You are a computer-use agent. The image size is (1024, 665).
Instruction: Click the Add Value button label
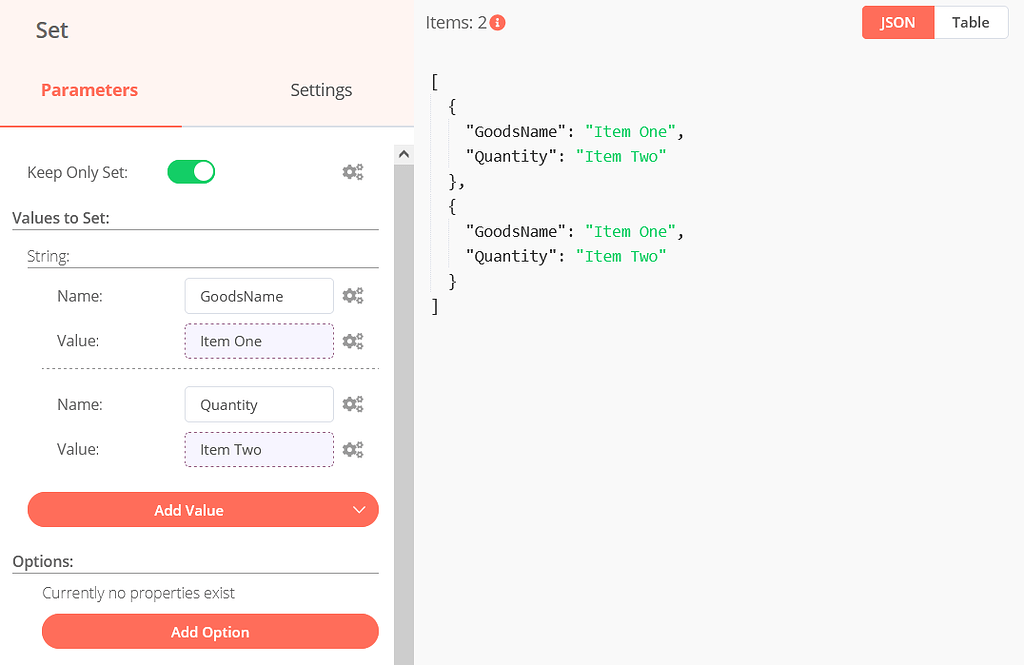[x=189, y=510]
